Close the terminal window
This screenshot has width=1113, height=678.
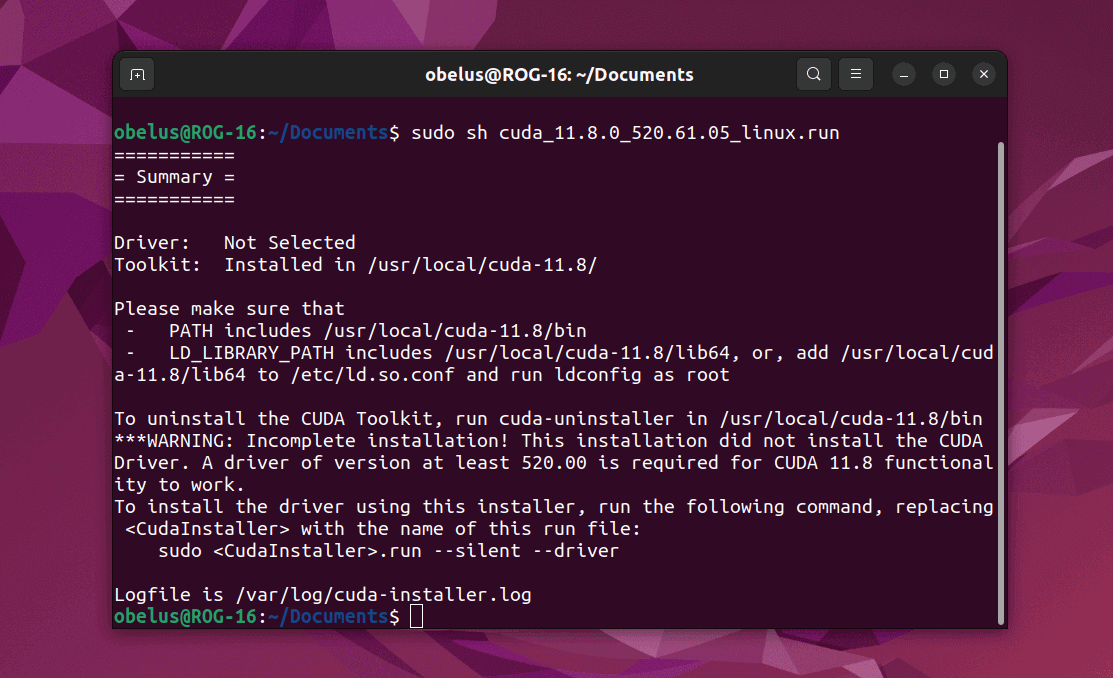(984, 74)
